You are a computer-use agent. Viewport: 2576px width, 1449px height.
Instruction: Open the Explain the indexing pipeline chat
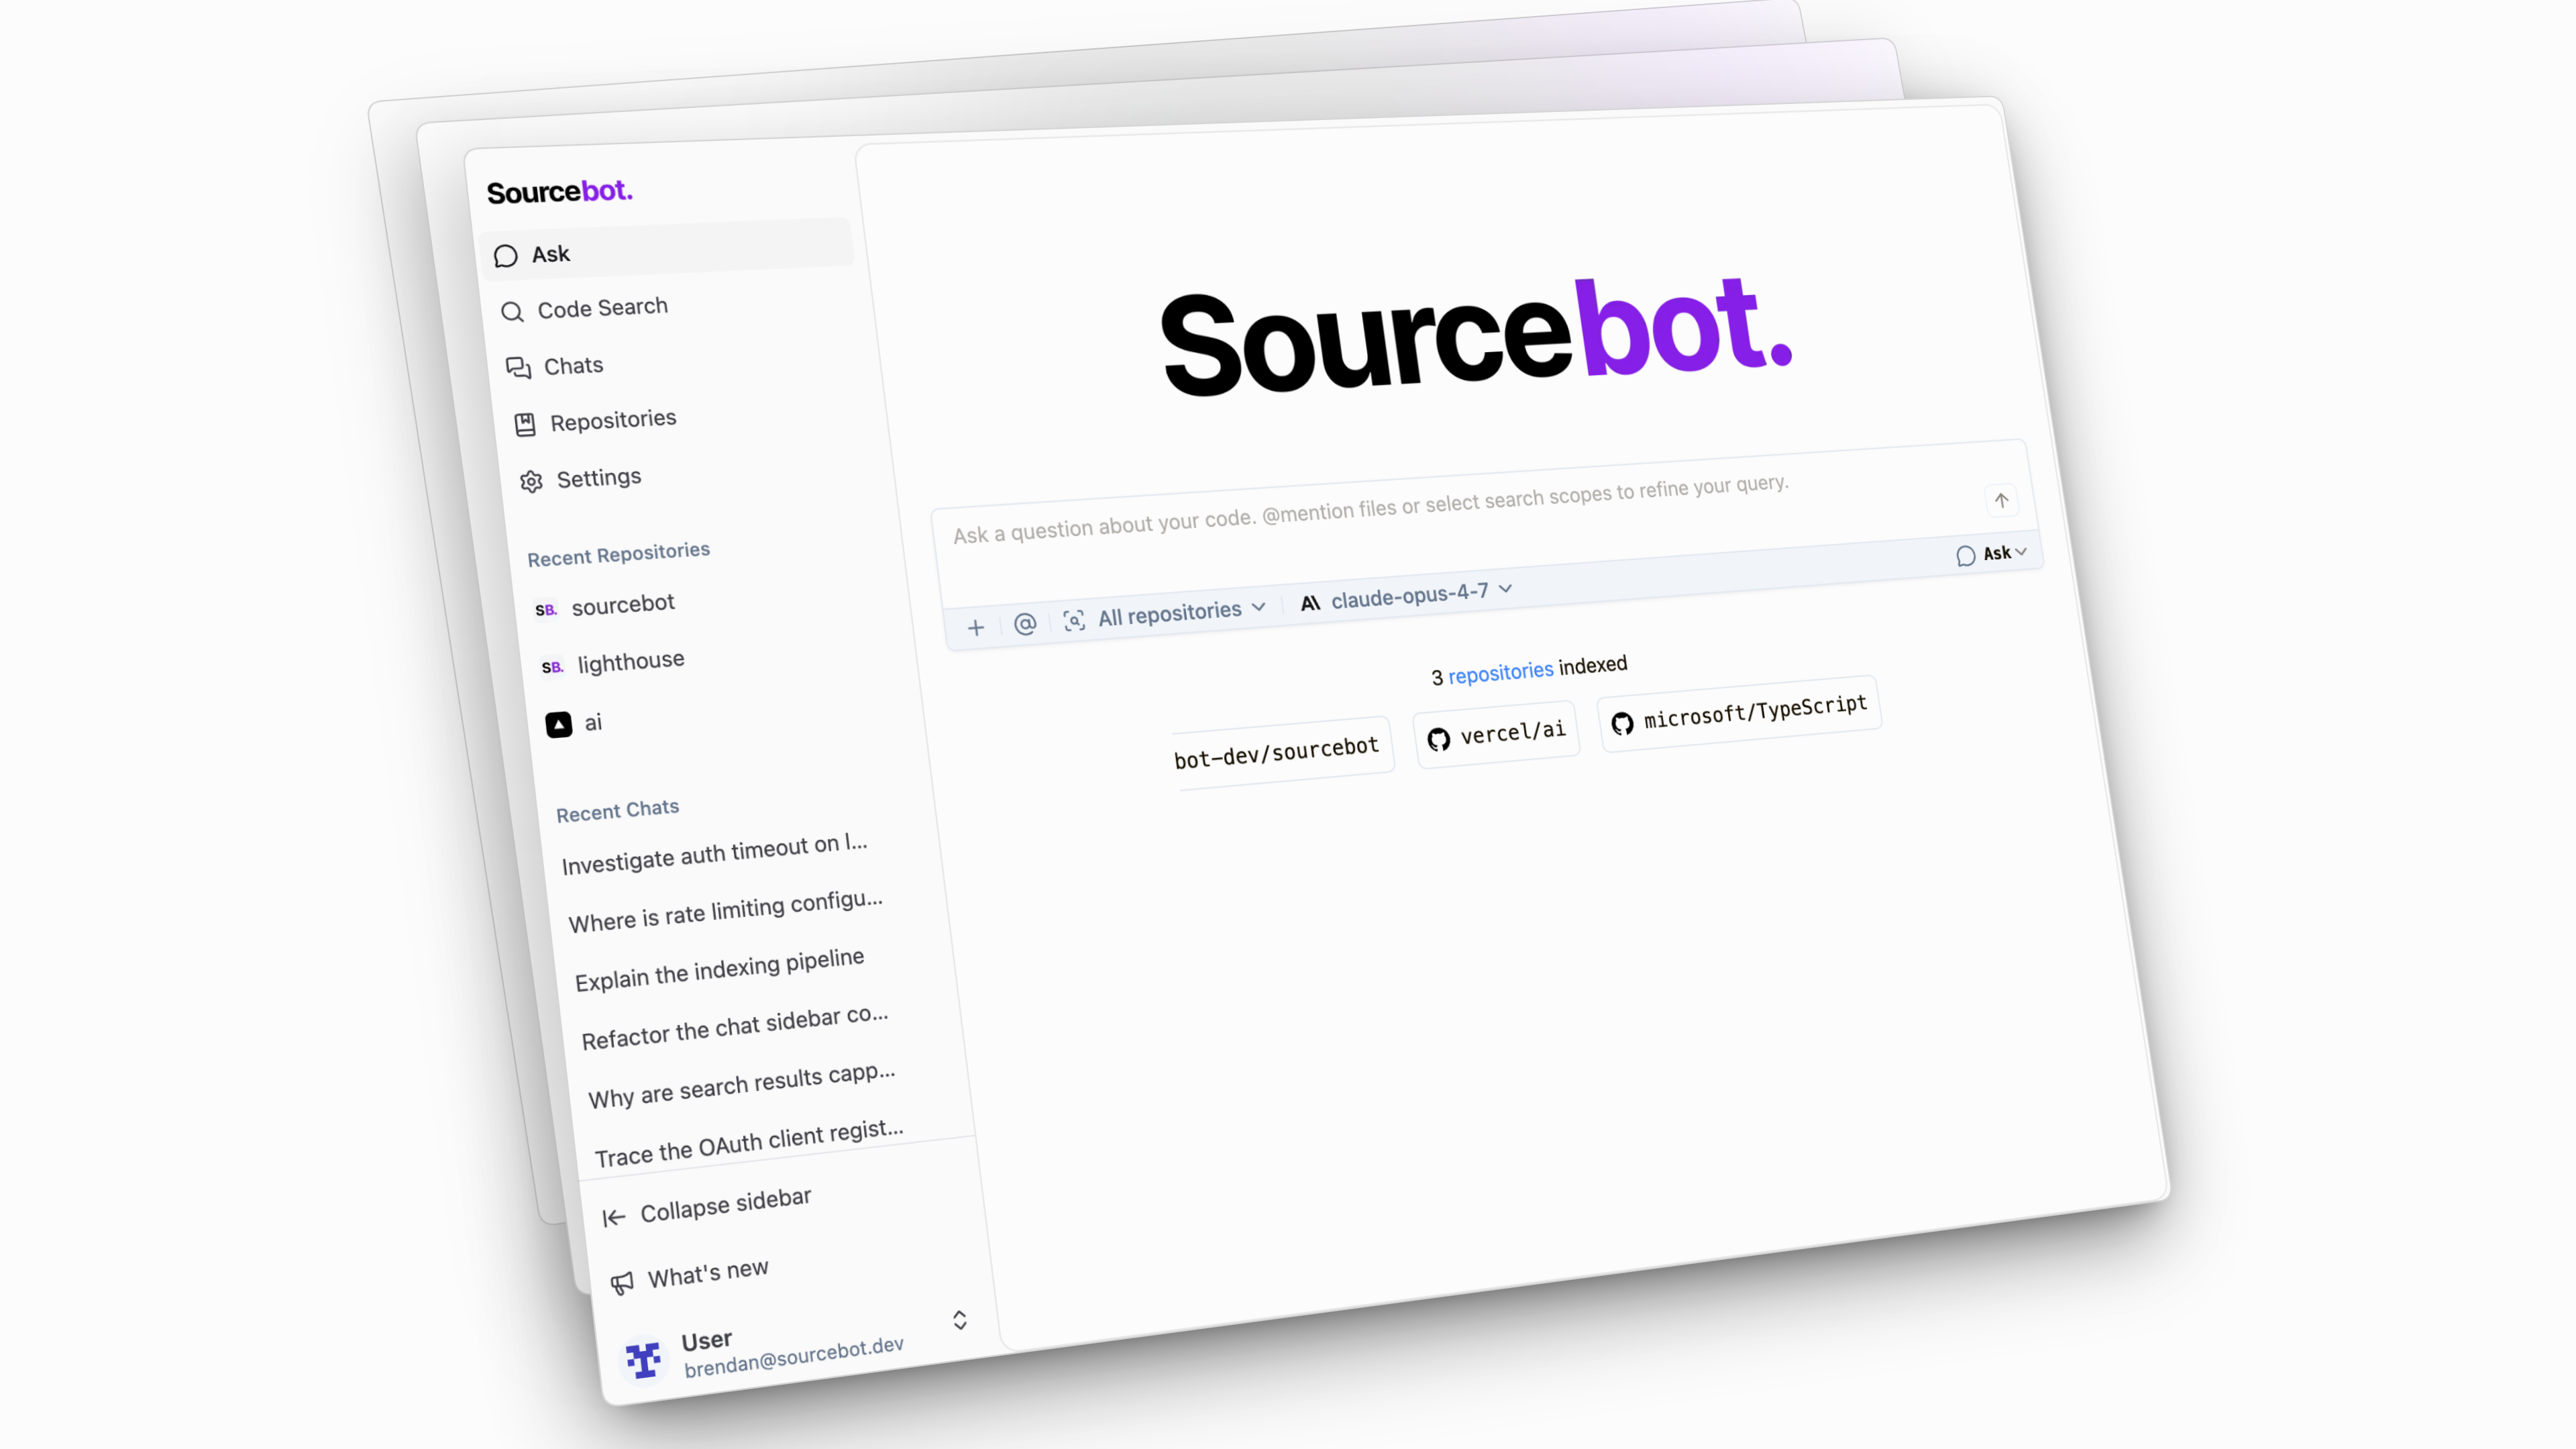pyautogui.click(x=719, y=969)
